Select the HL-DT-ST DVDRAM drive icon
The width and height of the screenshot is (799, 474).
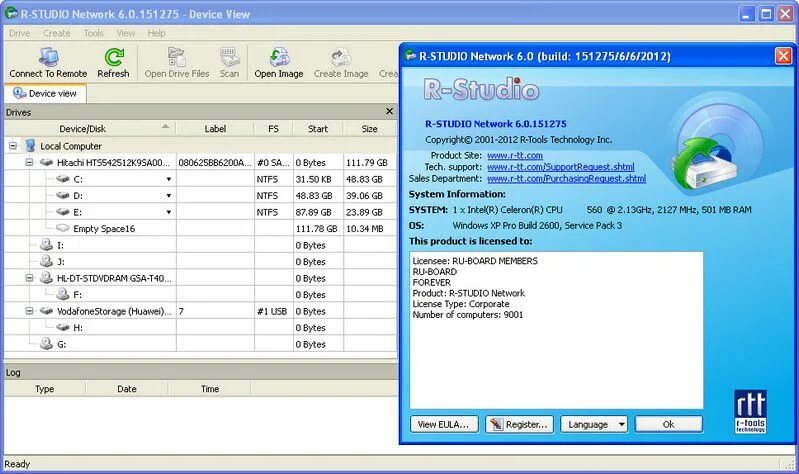click(x=46, y=277)
